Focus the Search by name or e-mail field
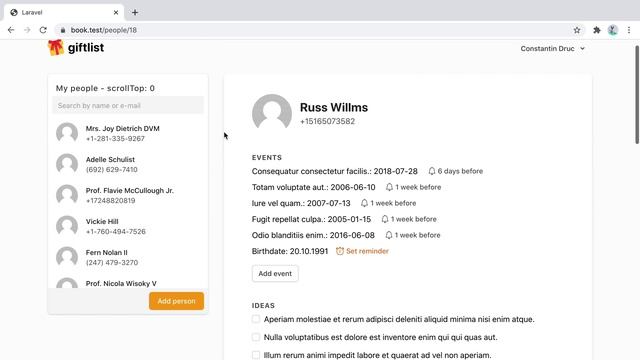This screenshot has height=360, width=640. (128, 105)
